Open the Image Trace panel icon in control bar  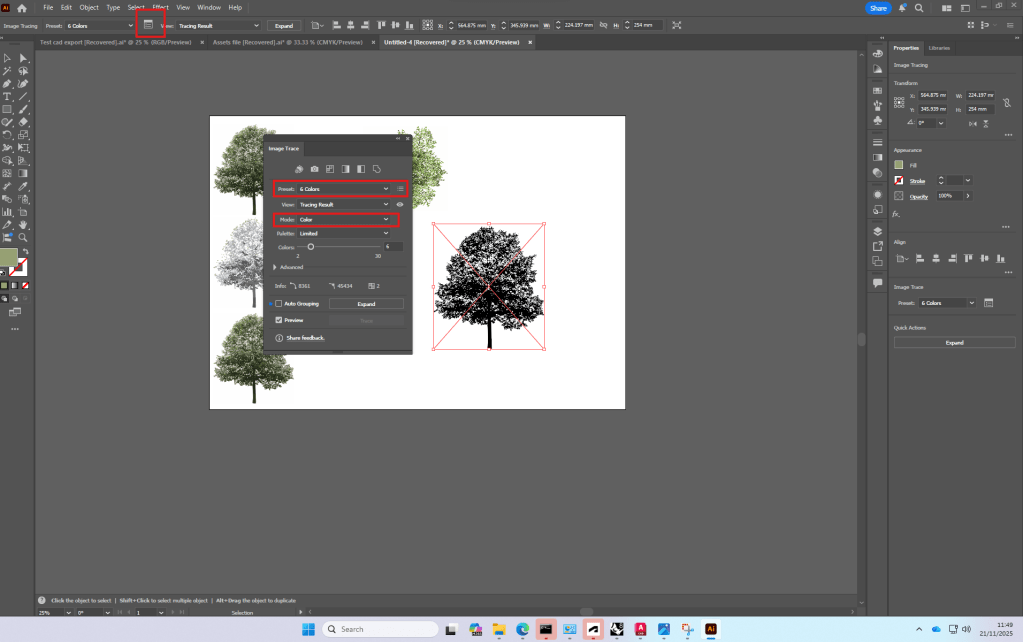(149, 24)
